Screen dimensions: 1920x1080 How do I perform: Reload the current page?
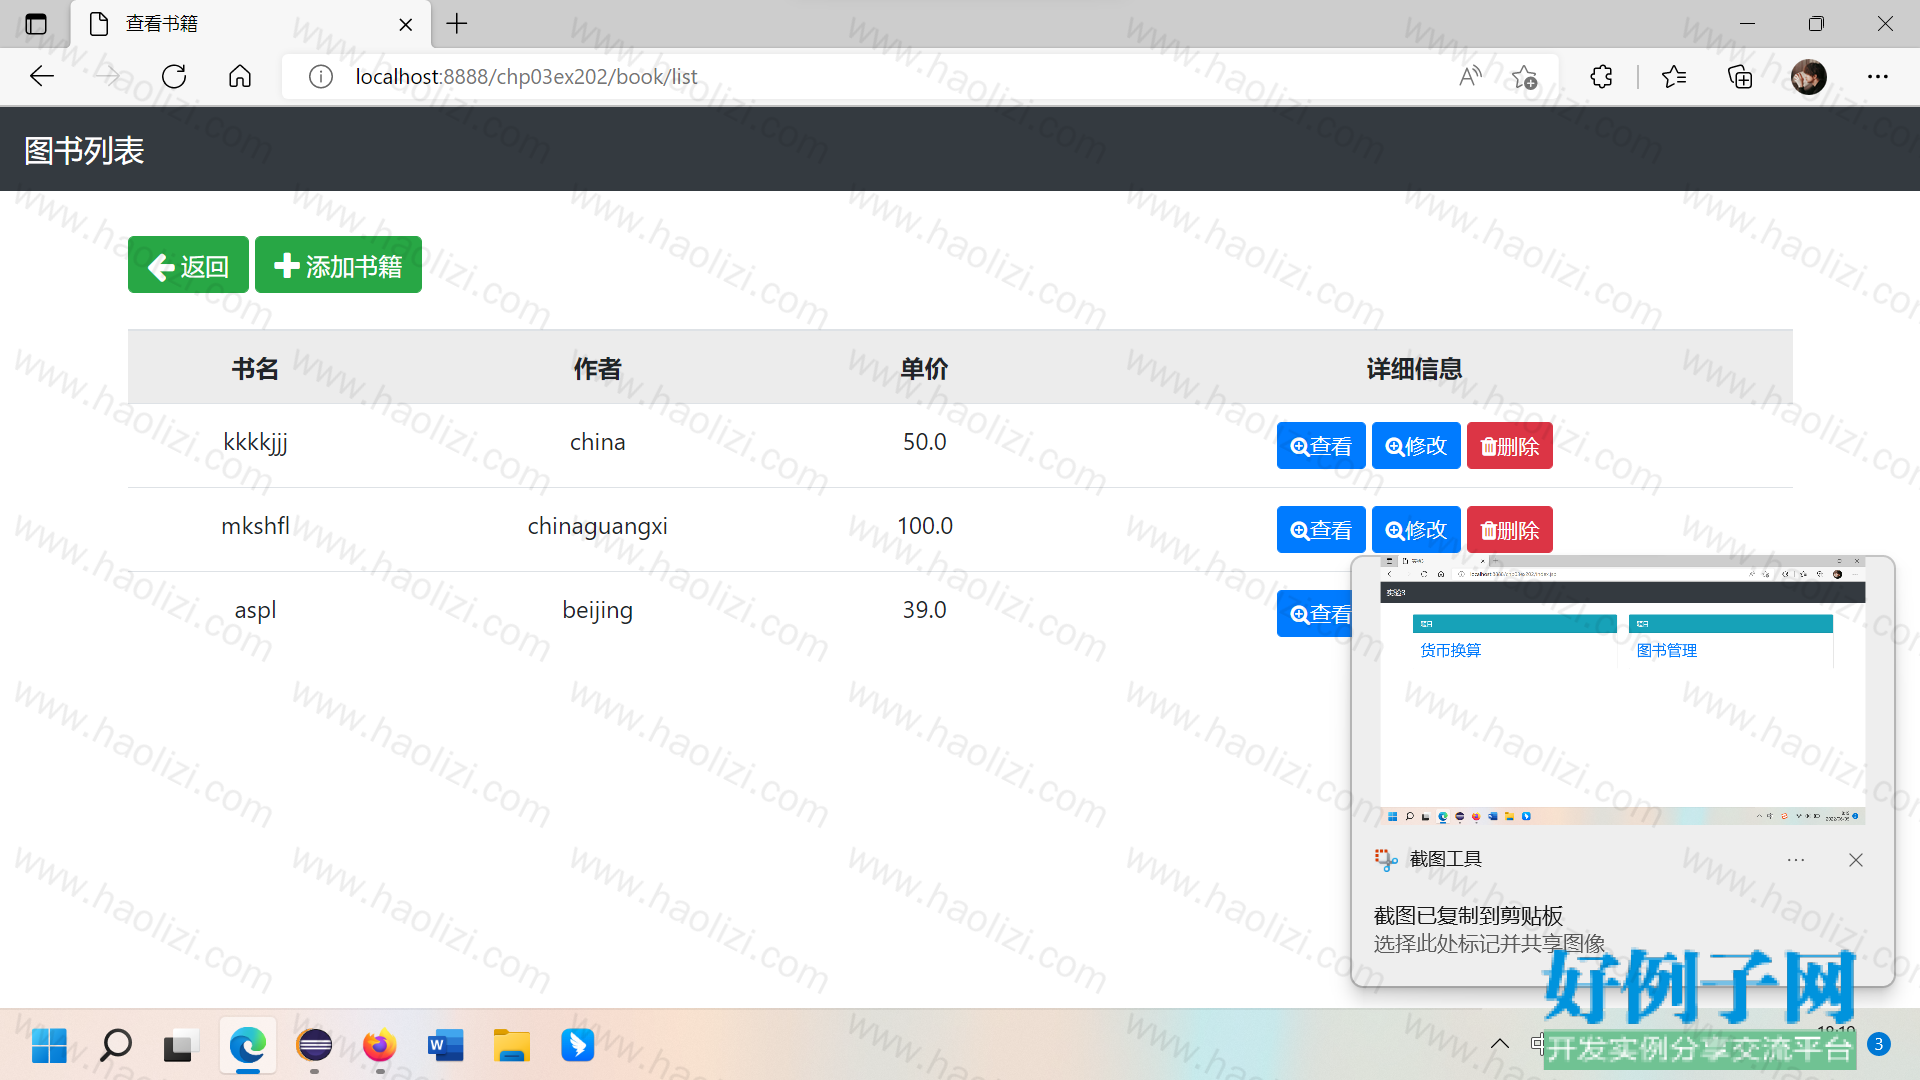(x=174, y=76)
